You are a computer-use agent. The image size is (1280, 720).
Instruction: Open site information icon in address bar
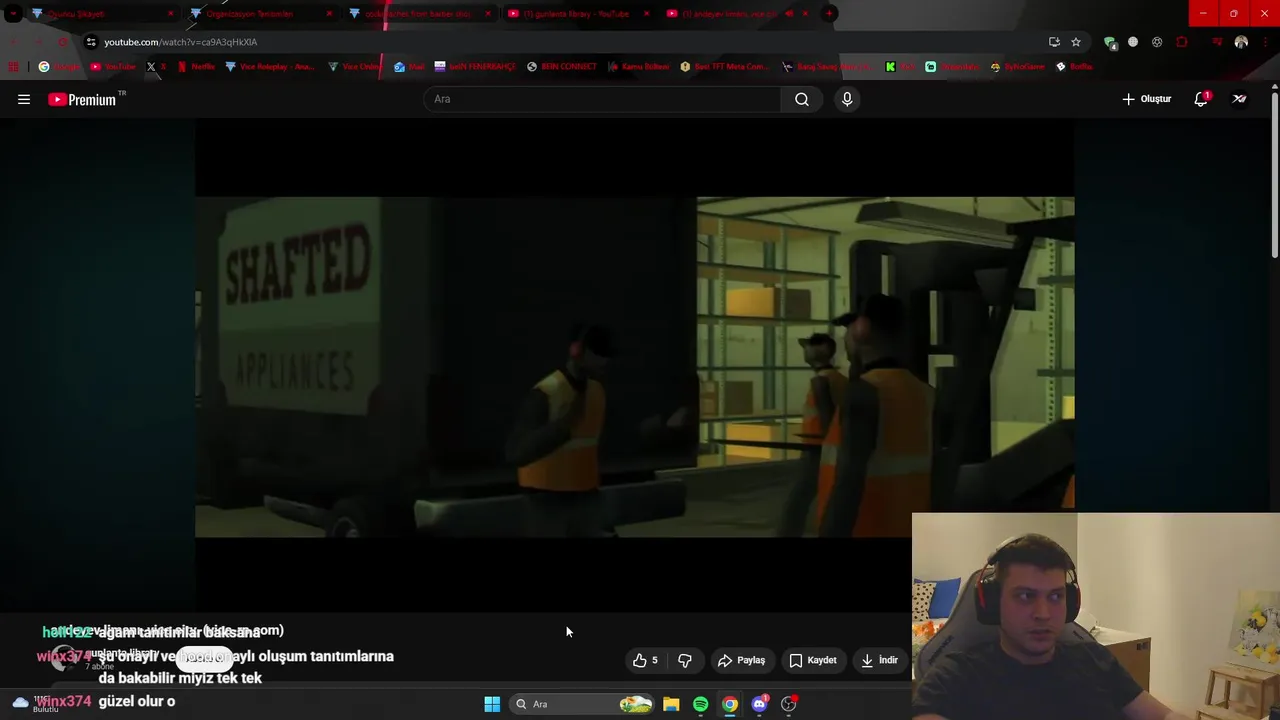click(x=91, y=42)
